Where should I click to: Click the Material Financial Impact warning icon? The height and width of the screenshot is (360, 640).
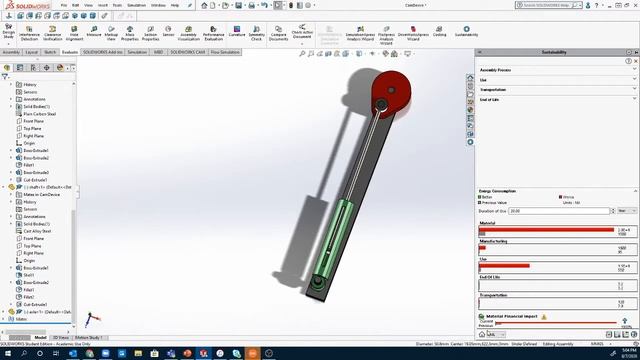[x=544, y=317]
